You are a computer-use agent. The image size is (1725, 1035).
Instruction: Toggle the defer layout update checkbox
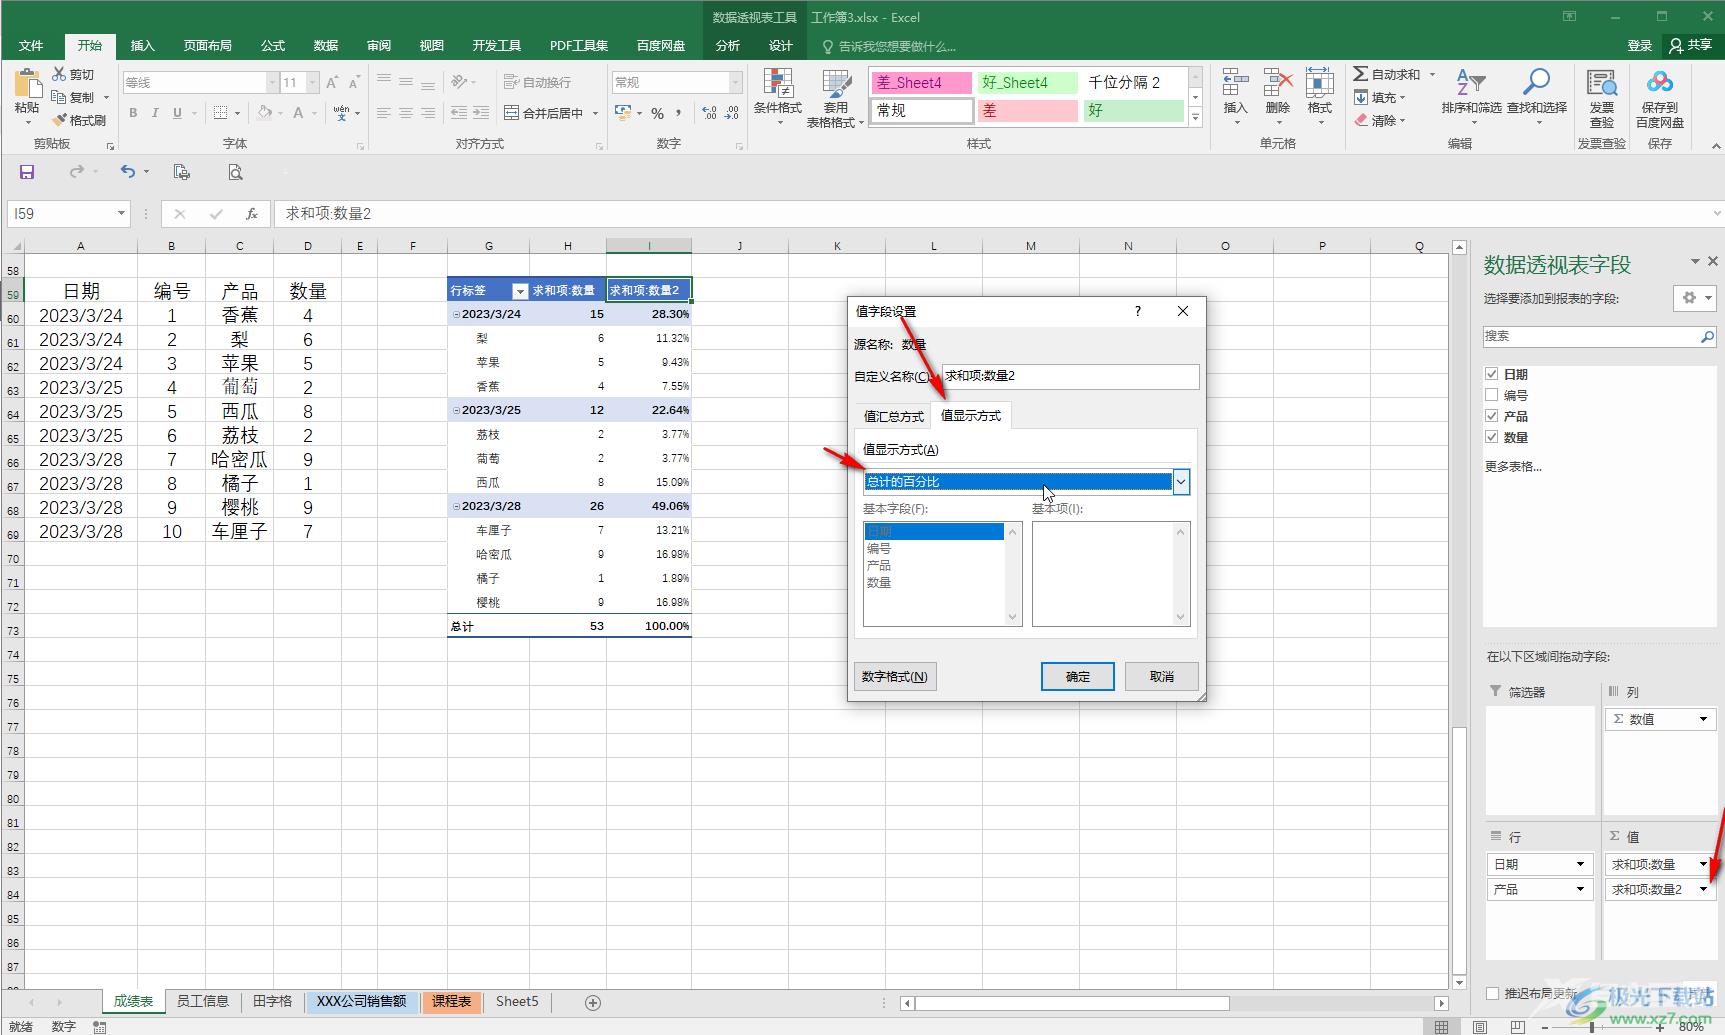tap(1493, 993)
